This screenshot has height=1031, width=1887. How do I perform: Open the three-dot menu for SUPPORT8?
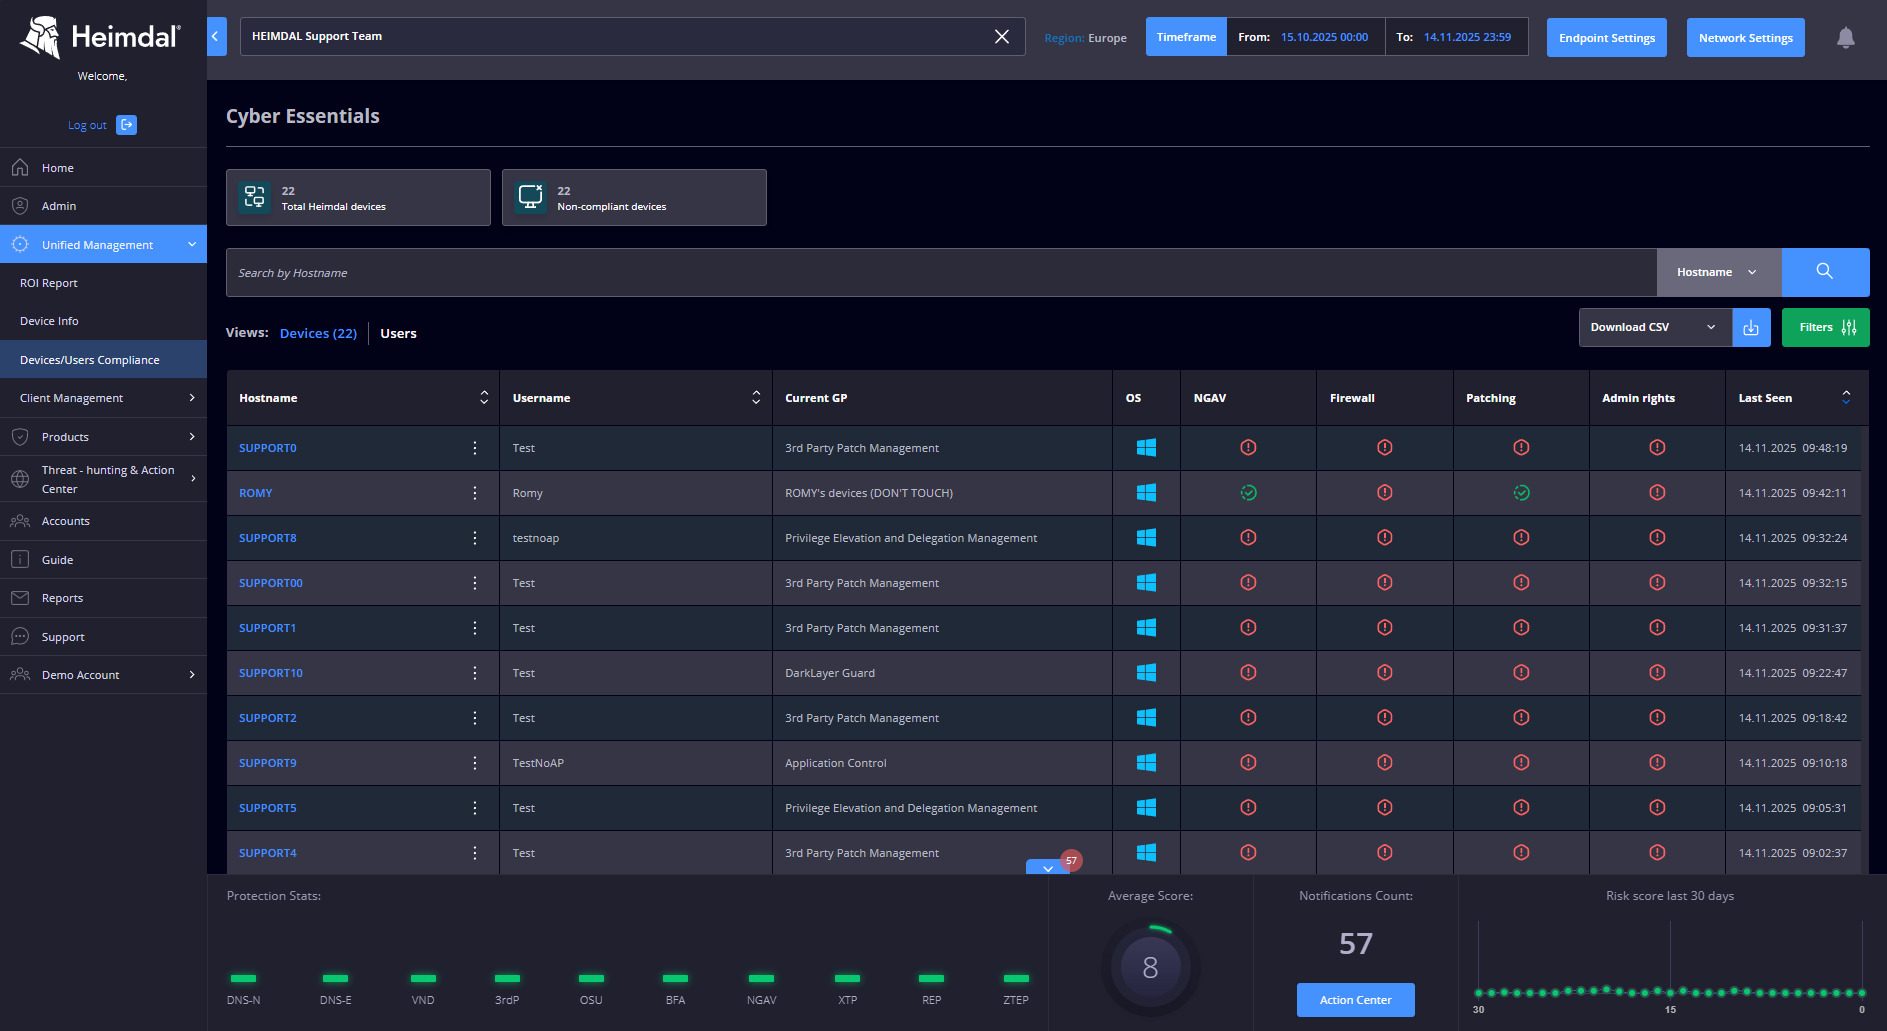(x=475, y=538)
